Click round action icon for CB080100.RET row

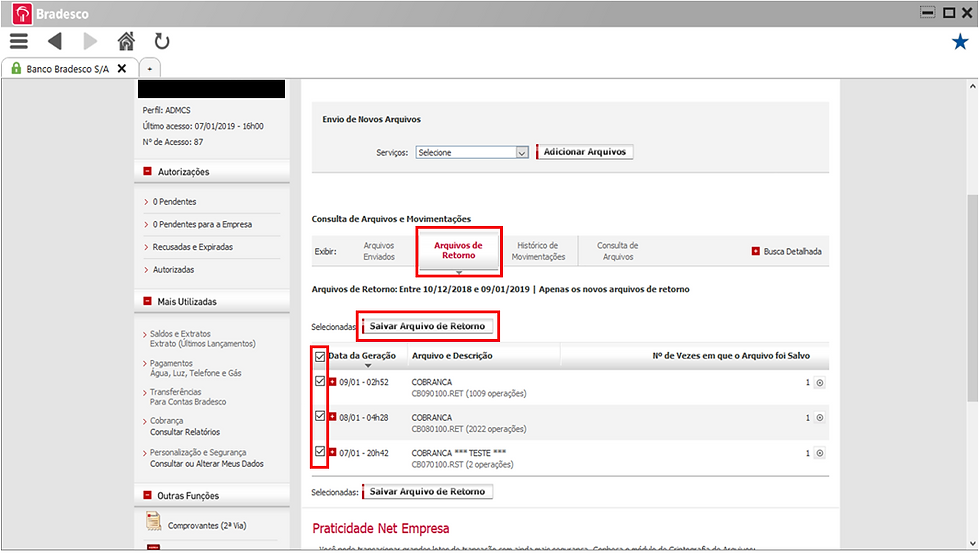point(819,417)
